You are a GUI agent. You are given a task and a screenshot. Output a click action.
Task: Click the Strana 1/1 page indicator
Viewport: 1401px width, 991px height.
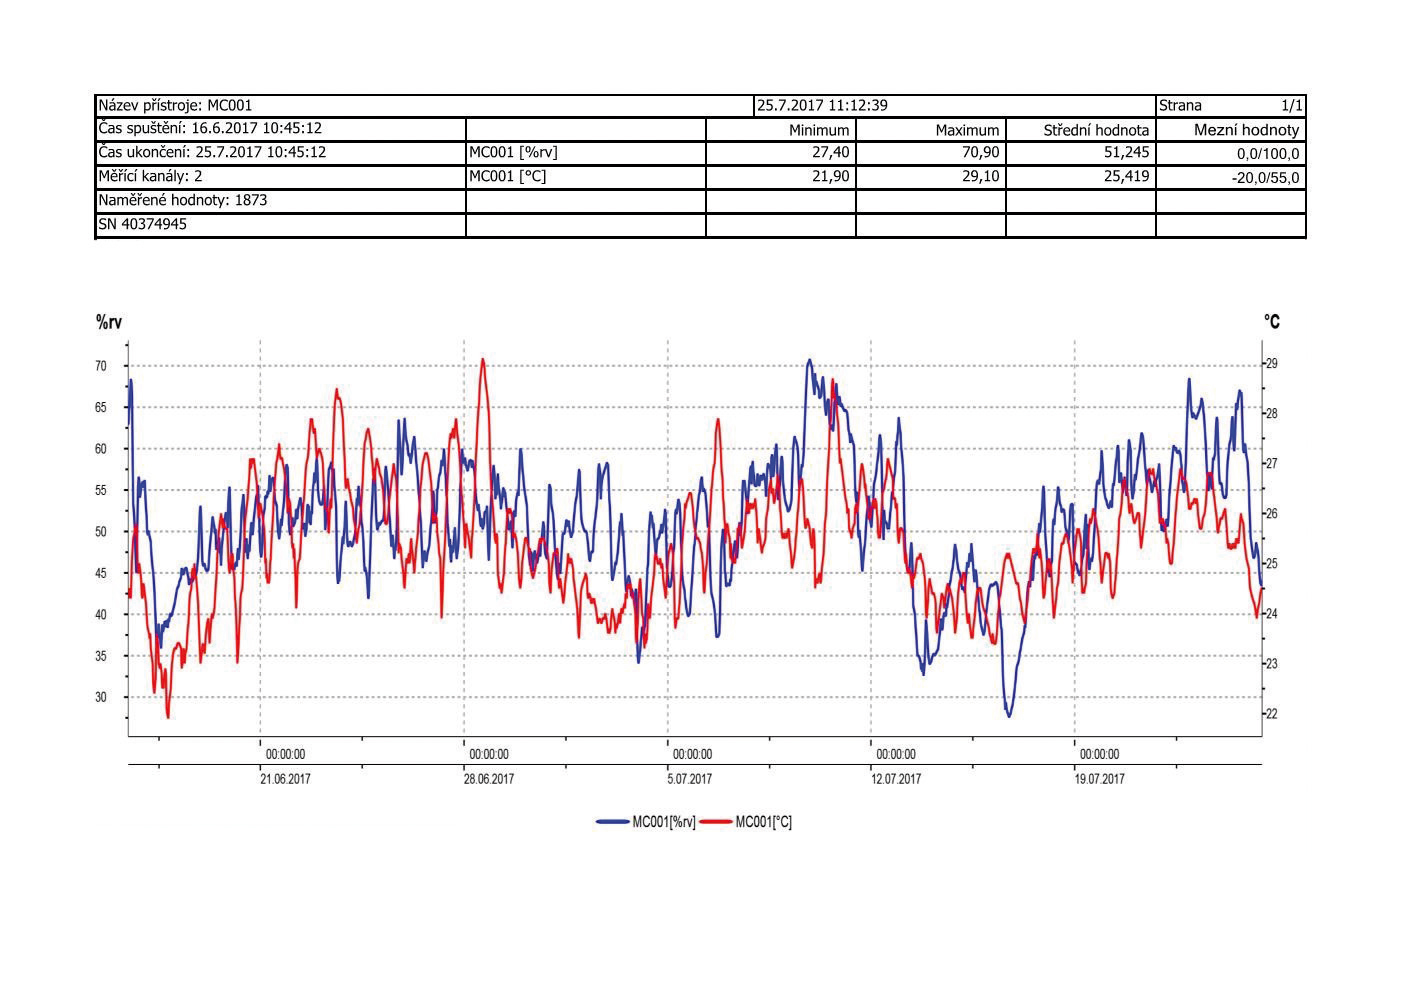[x=1231, y=105]
